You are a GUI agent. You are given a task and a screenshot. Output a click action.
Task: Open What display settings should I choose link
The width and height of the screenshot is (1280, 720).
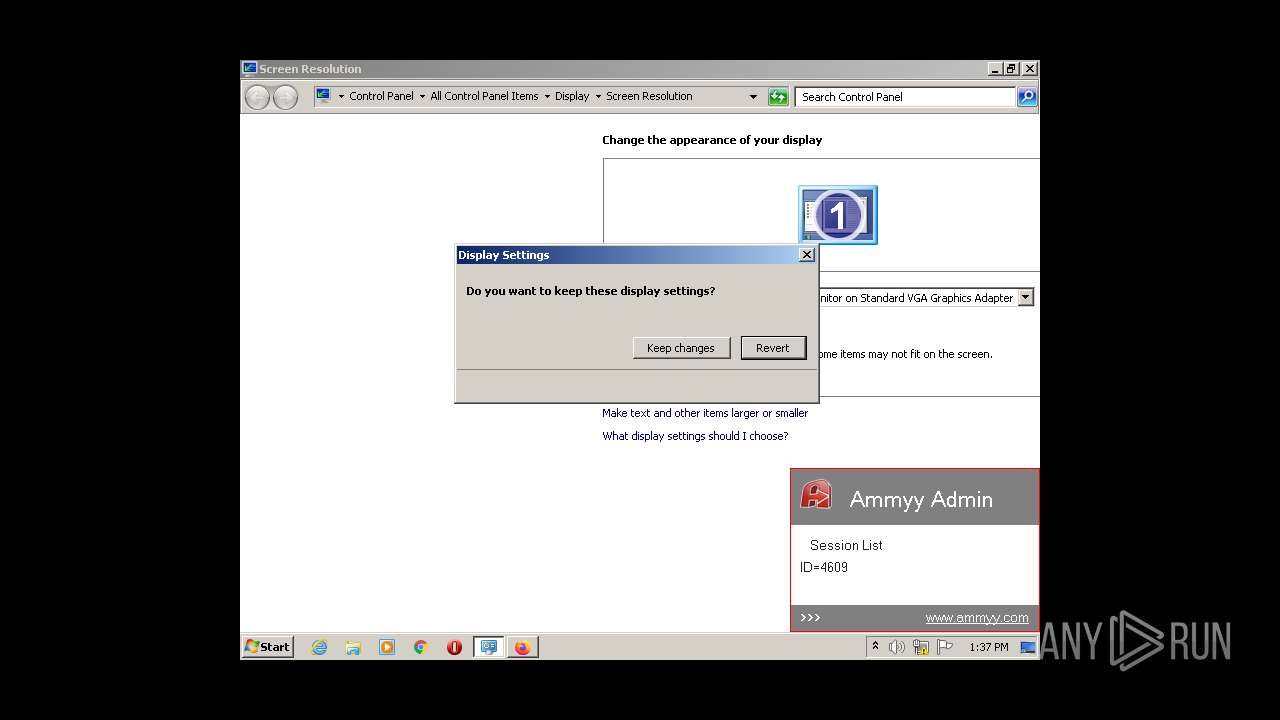695,436
